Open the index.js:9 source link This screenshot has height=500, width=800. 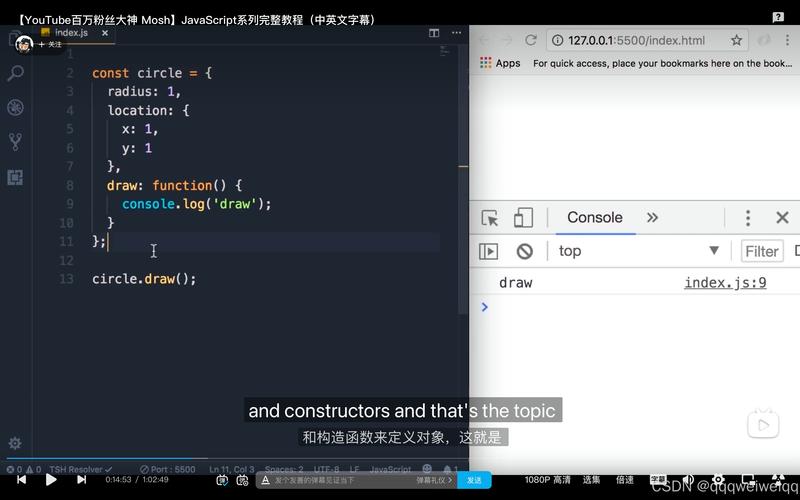coord(725,283)
